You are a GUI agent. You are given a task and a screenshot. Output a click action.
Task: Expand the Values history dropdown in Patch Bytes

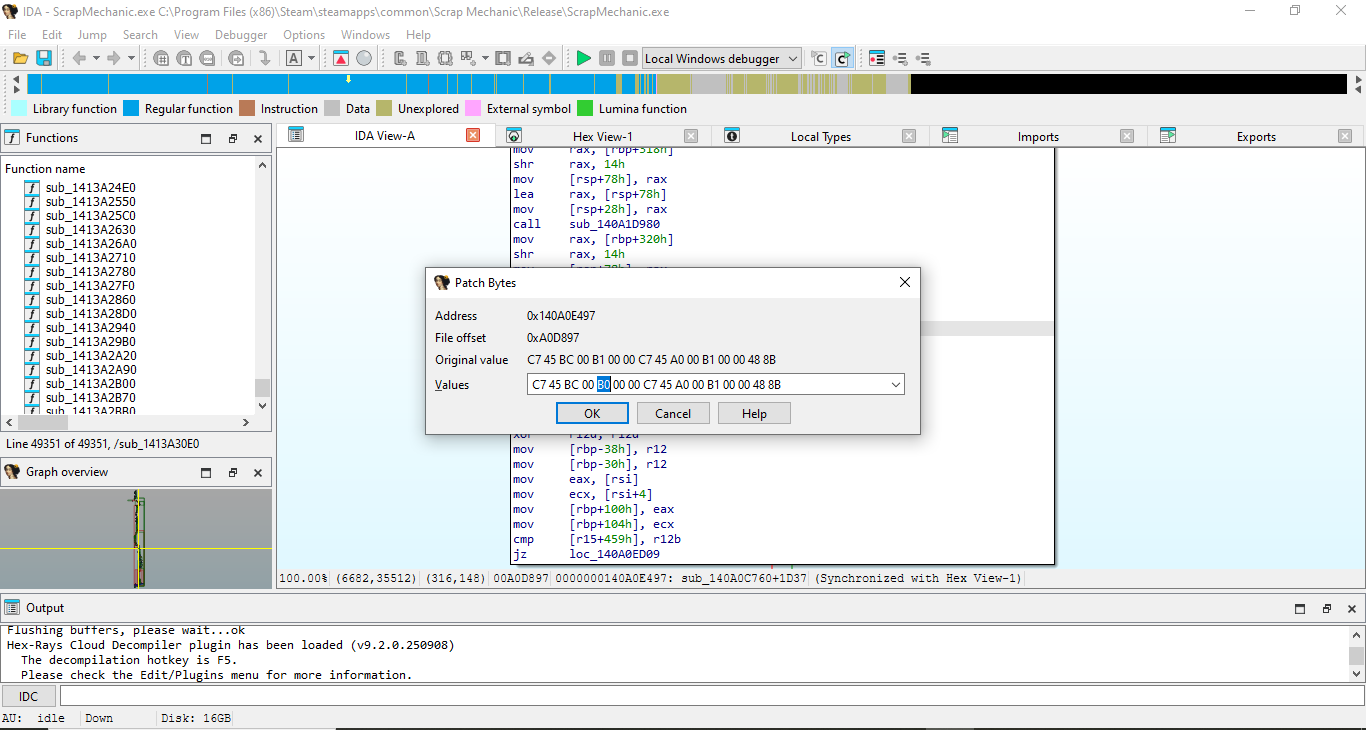894,384
